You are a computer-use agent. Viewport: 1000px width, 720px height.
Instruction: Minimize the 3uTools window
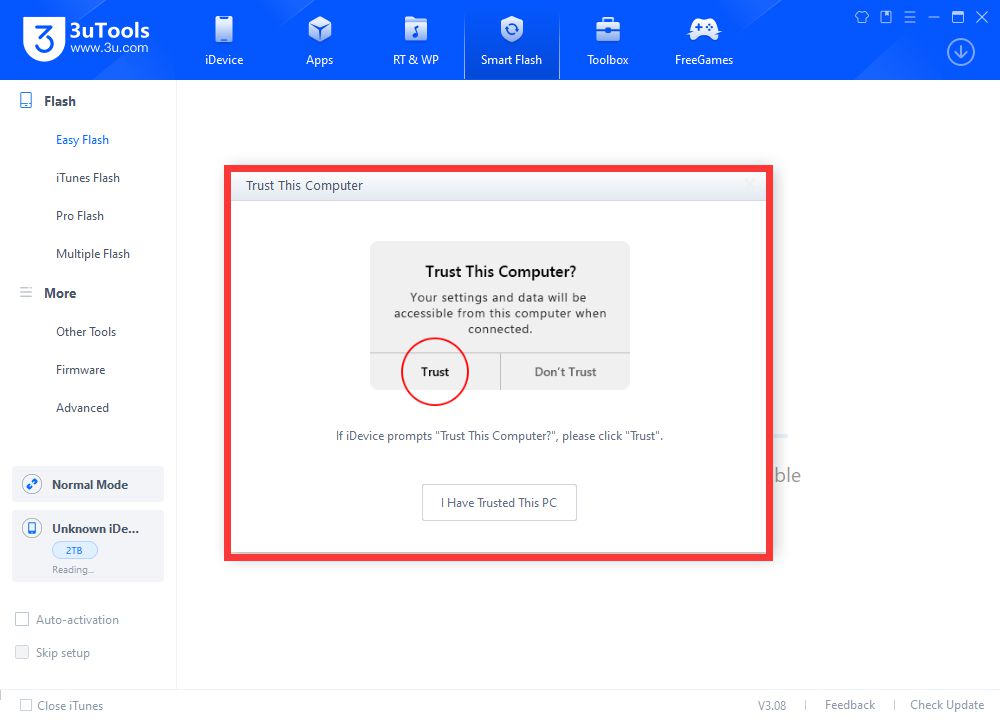pyautogui.click(x=934, y=17)
